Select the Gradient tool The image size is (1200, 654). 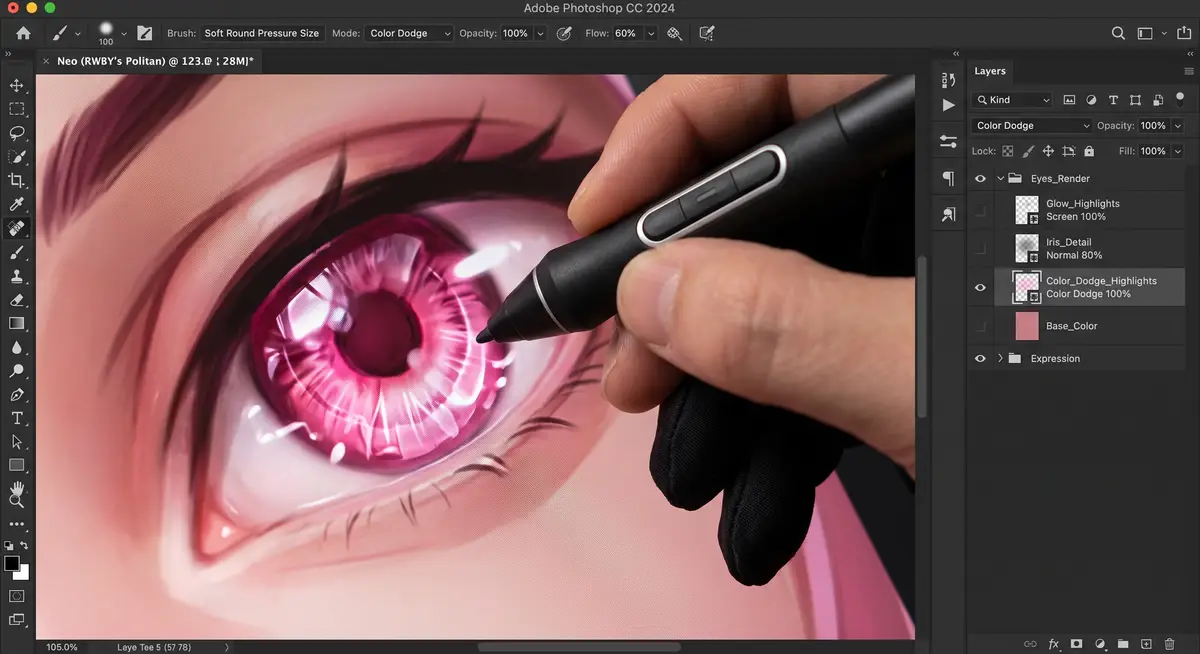(17, 324)
